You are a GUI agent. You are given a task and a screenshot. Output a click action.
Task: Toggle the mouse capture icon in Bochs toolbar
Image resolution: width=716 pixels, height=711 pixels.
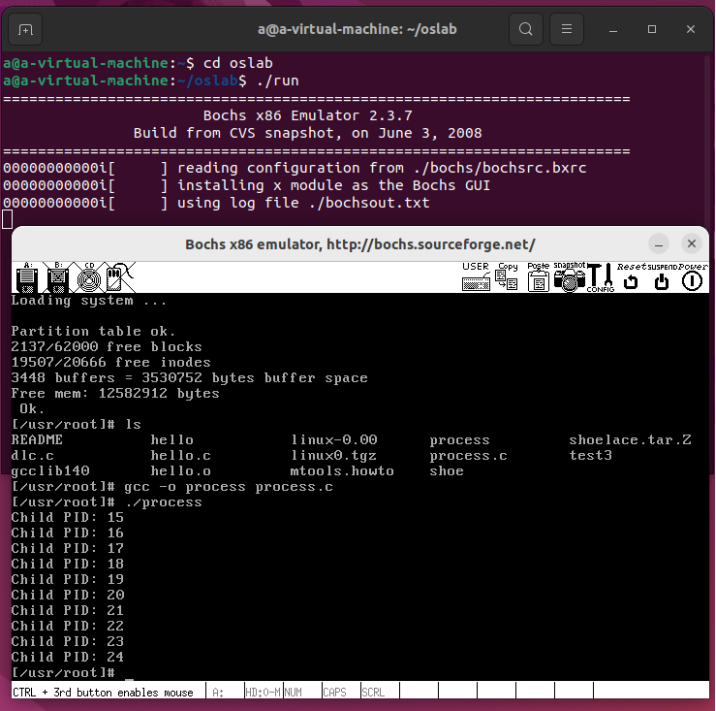coord(120,277)
